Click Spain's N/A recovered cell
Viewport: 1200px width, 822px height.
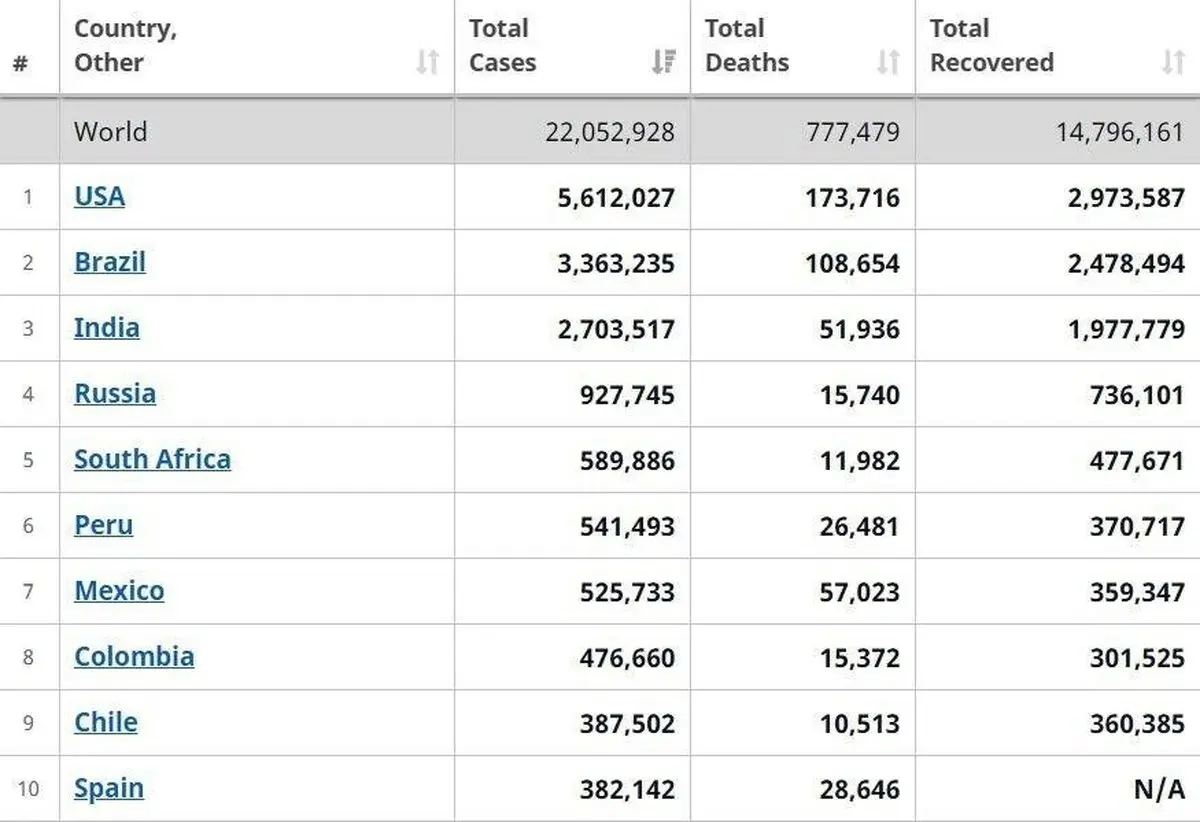[x=1158, y=789]
